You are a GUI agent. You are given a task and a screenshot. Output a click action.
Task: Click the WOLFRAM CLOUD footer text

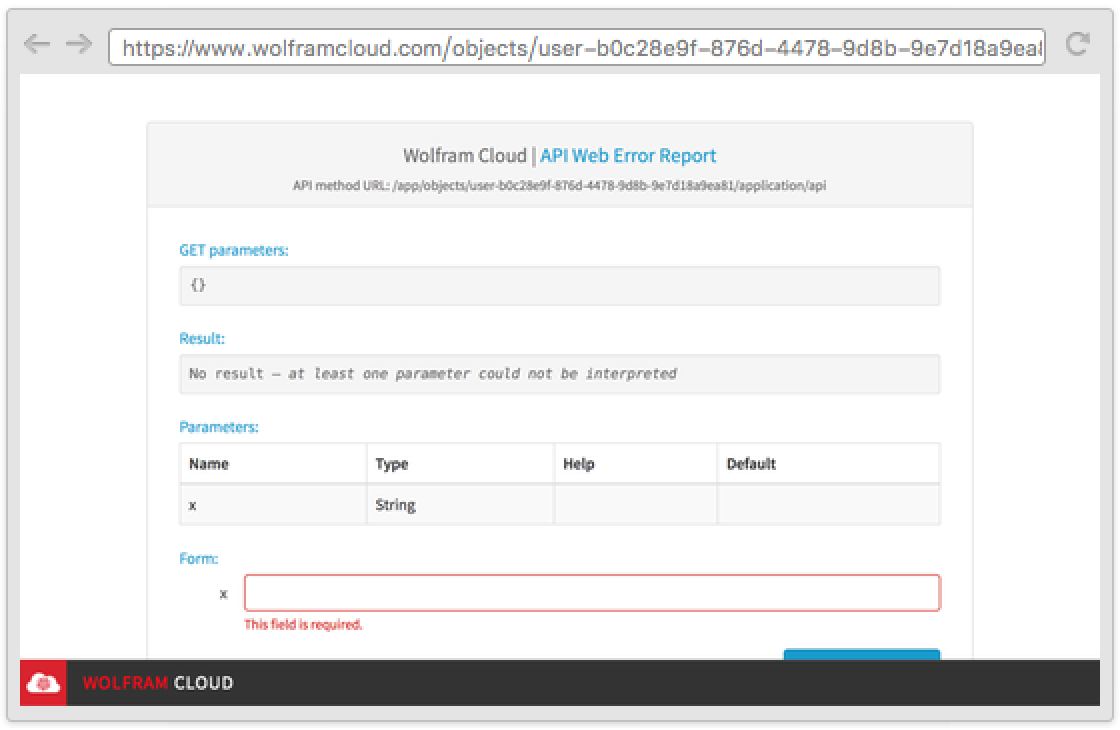click(158, 683)
